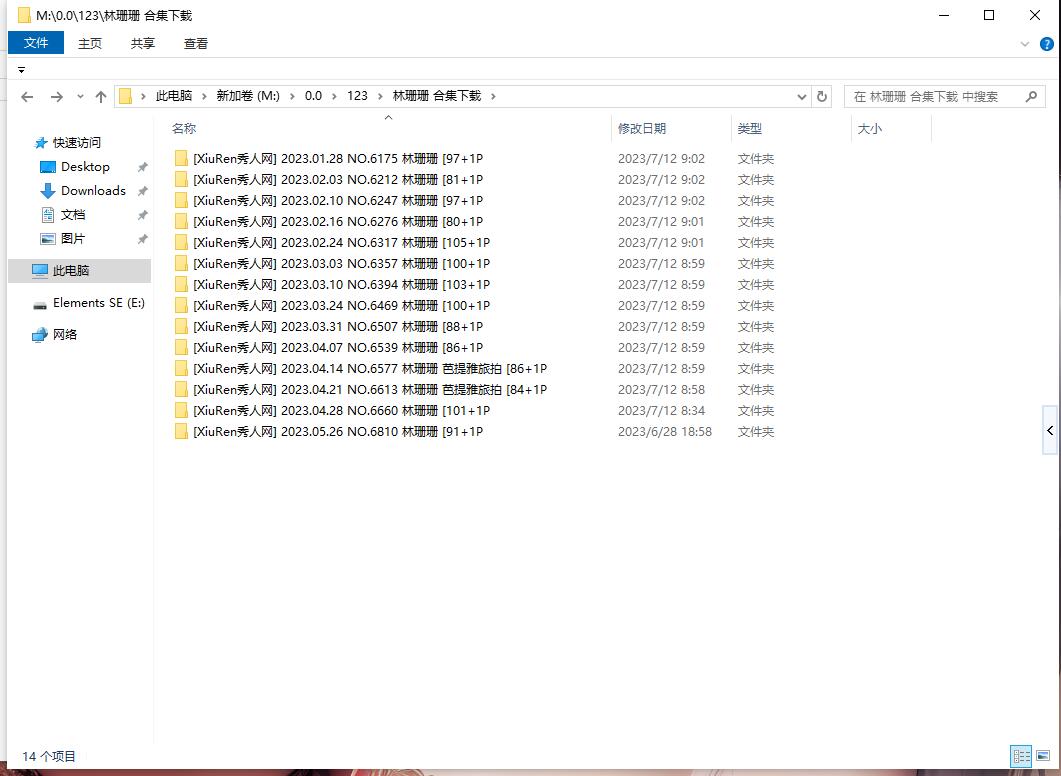
Task: Open the 查看 ribbon tab
Action: point(196,43)
